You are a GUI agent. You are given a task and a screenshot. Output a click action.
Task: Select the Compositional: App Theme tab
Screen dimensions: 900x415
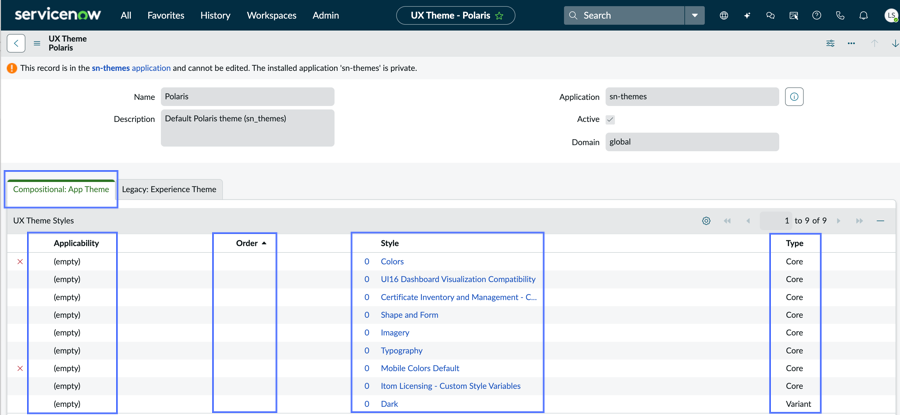[x=61, y=189]
